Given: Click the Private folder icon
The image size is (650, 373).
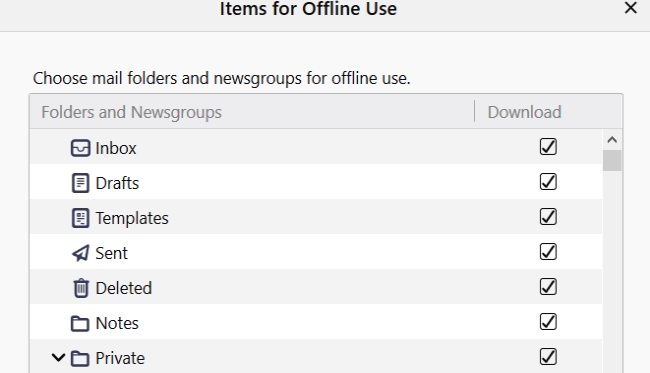Looking at the screenshot, I should (x=80, y=358).
